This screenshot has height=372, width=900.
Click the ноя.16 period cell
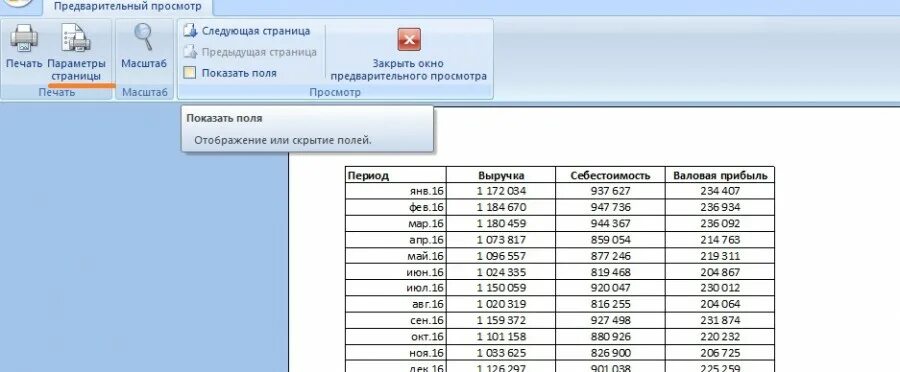tap(395, 352)
